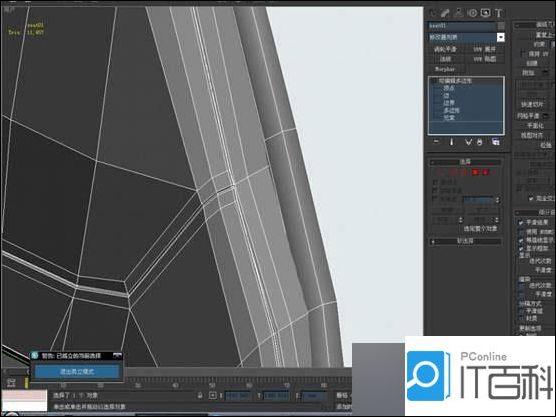
Task: Click the object name input field
Action: click(x=462, y=26)
